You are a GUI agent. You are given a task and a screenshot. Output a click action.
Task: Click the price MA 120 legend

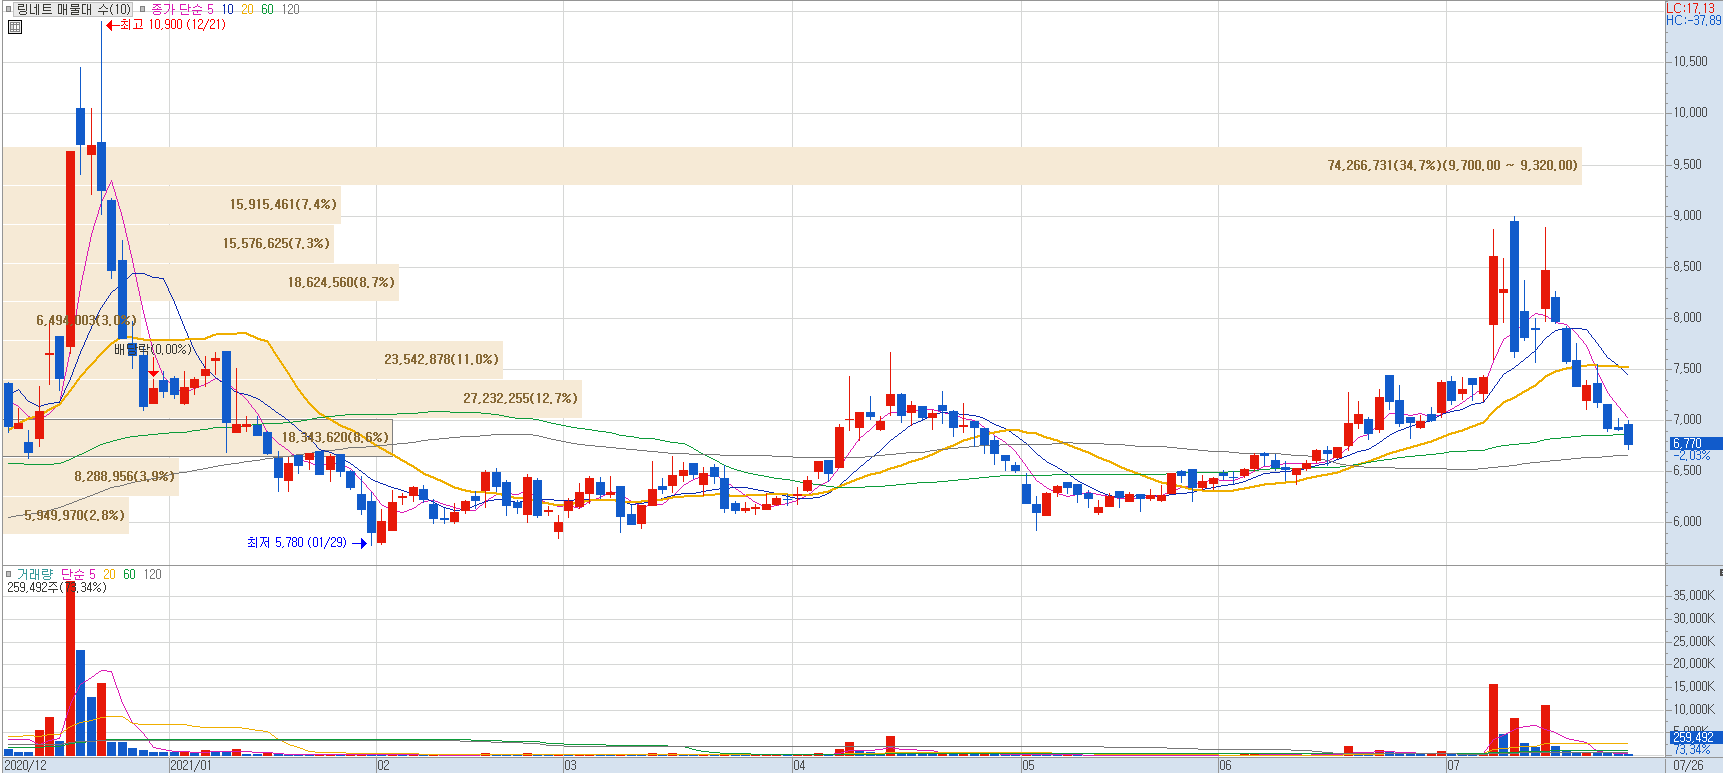click(x=290, y=9)
